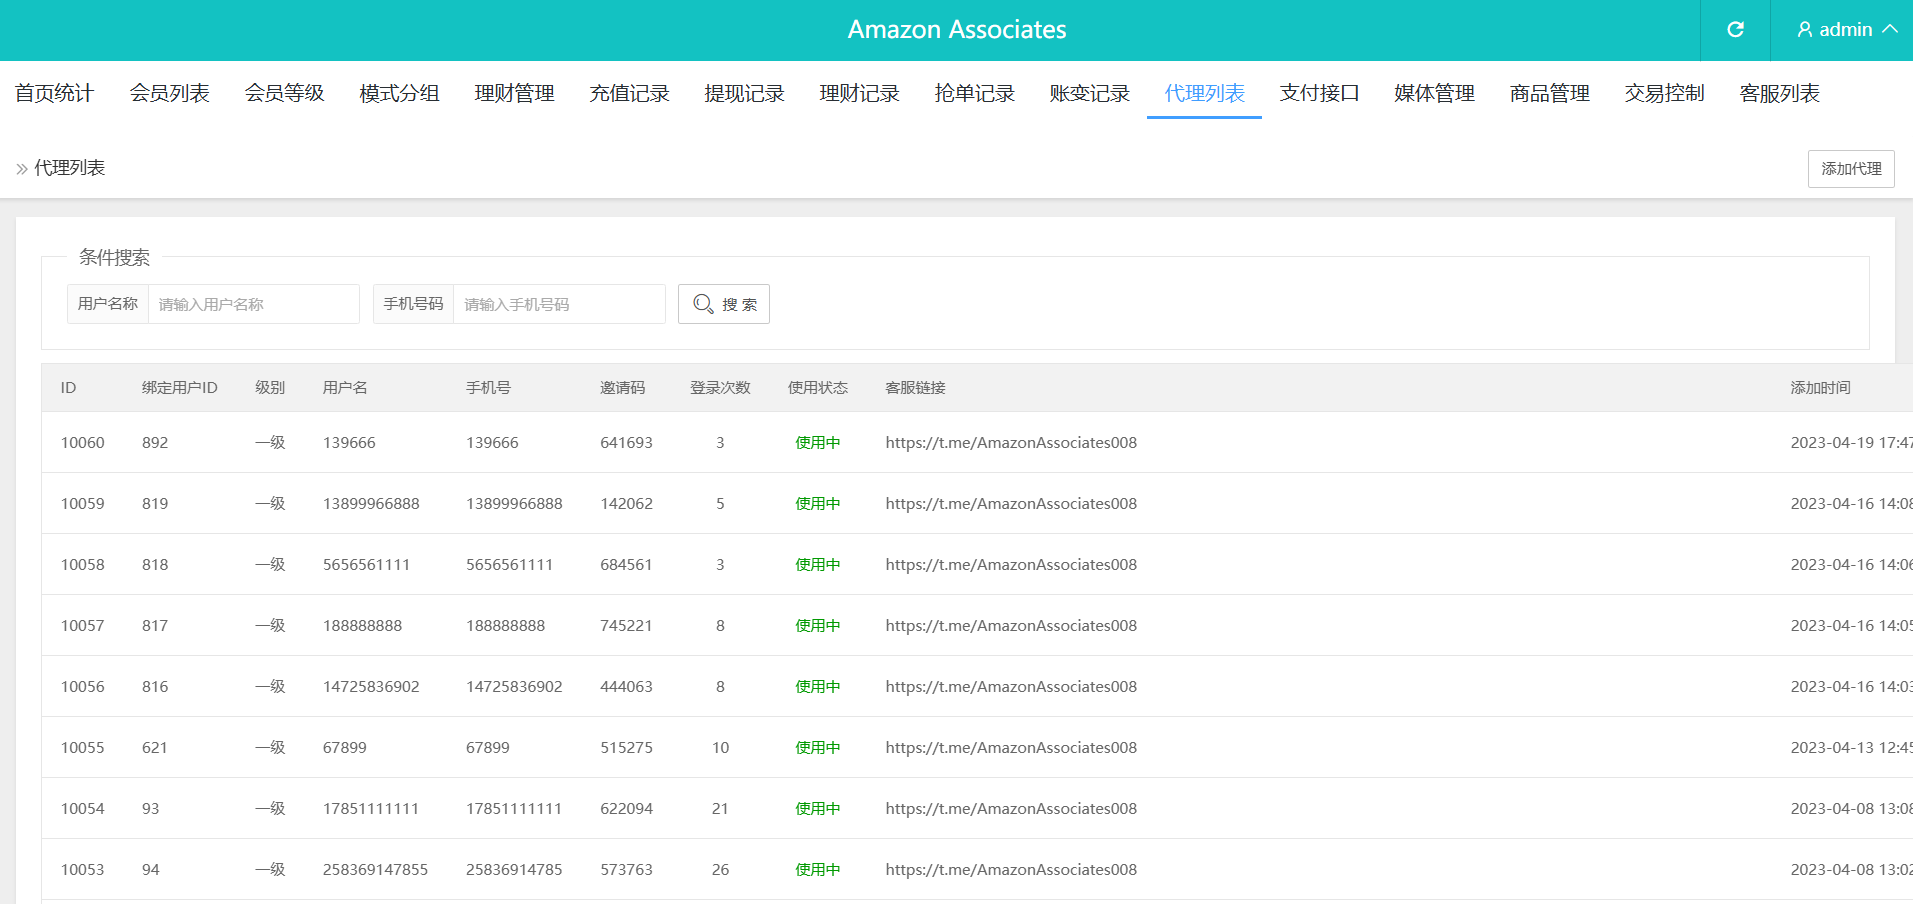The height and width of the screenshot is (904, 1913).
Task: Go to 账变记录 tab
Action: (1090, 93)
